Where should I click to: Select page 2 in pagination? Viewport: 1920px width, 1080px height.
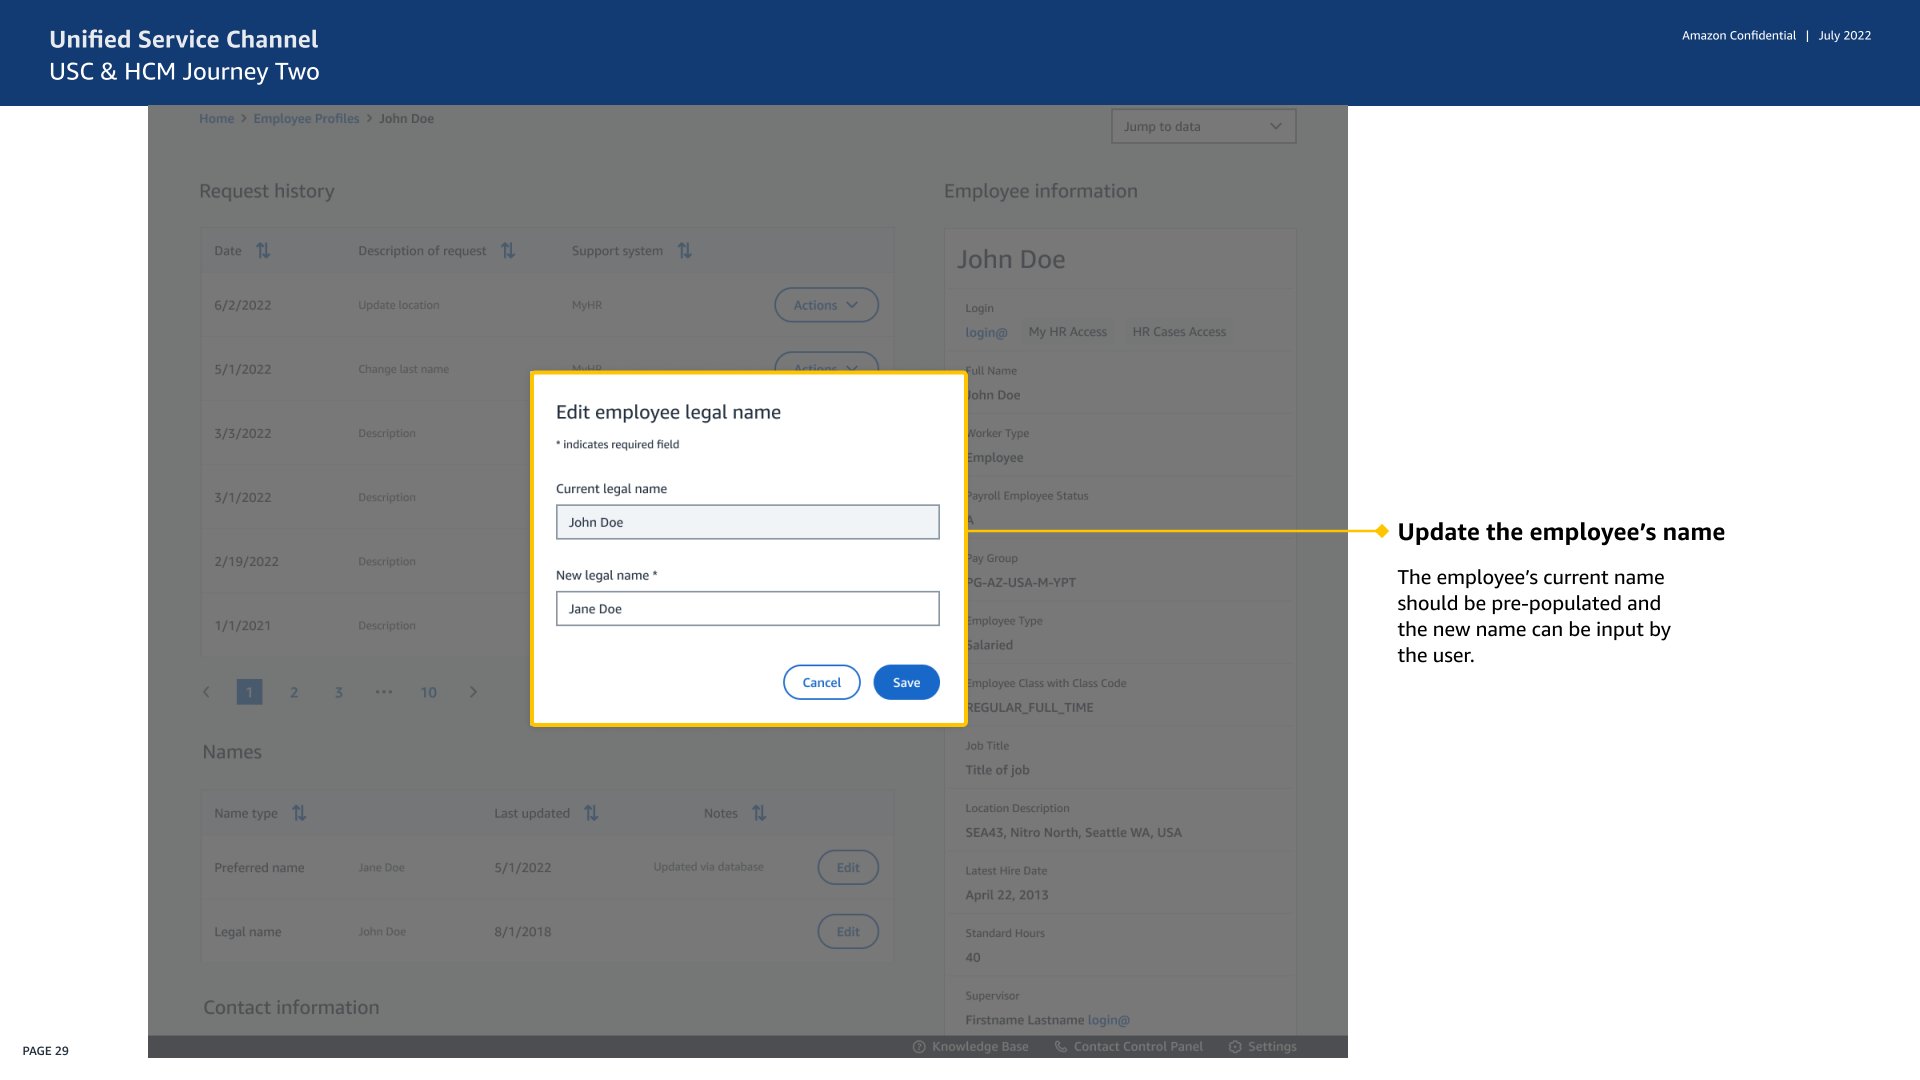pyautogui.click(x=294, y=692)
